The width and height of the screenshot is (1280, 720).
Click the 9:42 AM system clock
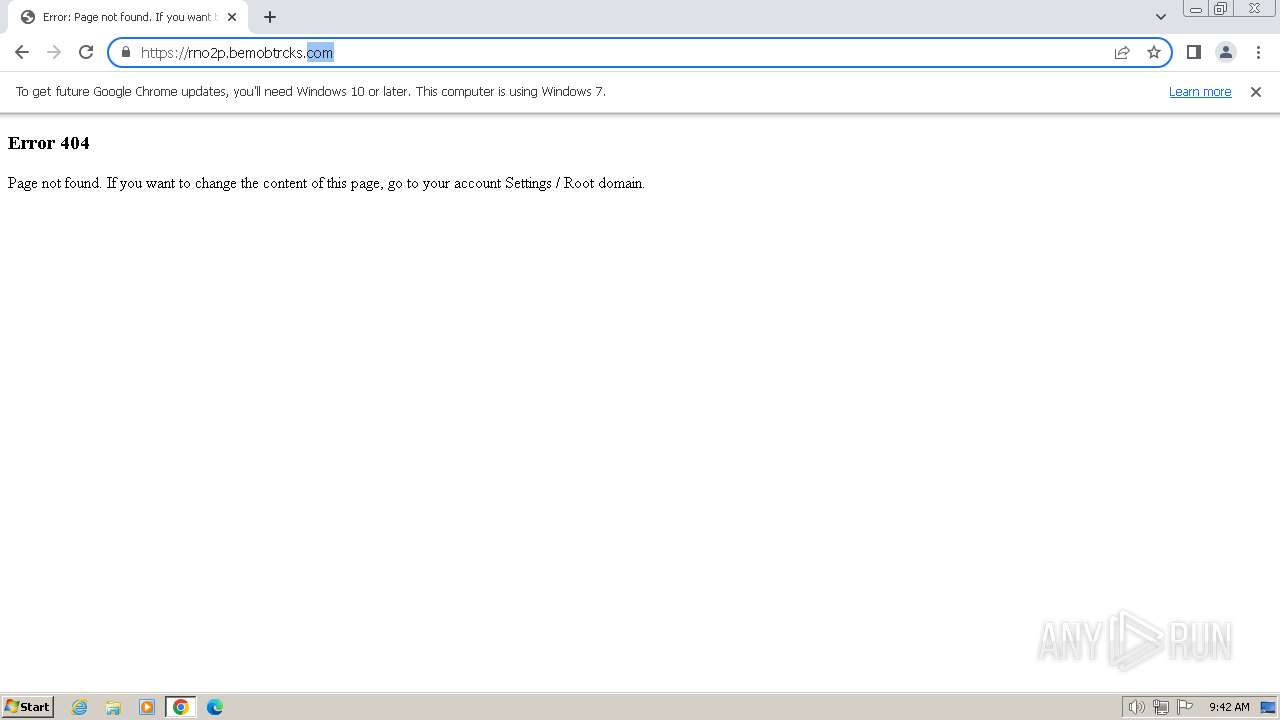click(1229, 707)
